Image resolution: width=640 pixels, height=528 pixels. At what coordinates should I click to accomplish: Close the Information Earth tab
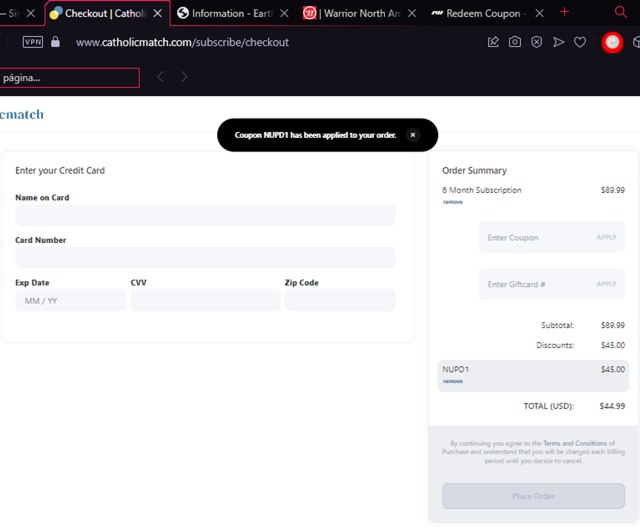tap(284, 13)
